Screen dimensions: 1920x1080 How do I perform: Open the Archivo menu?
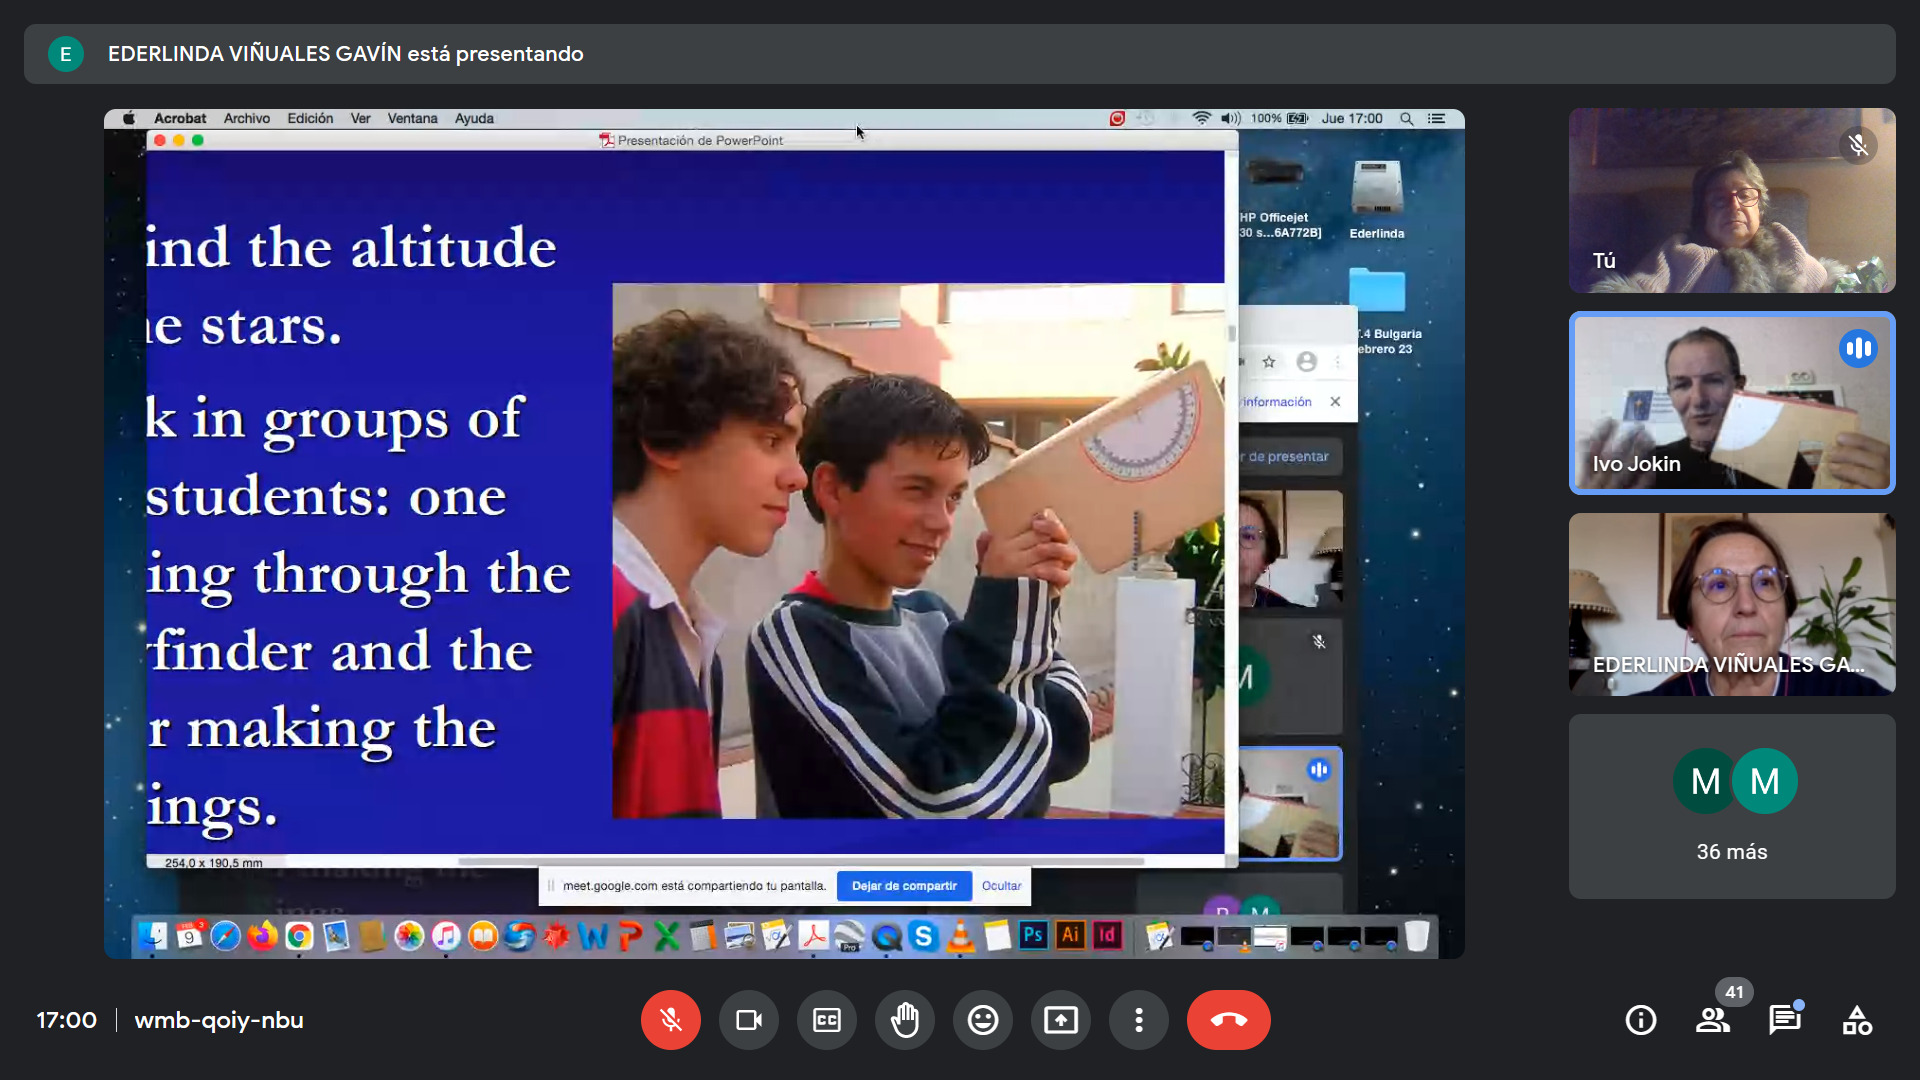(x=247, y=118)
